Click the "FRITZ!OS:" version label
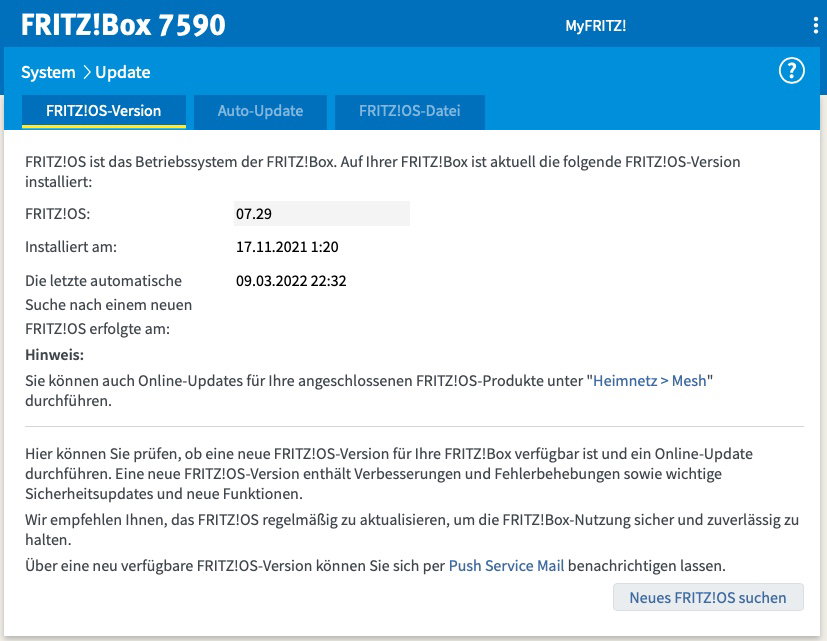Viewport: 827px width, 641px height. pos(58,213)
